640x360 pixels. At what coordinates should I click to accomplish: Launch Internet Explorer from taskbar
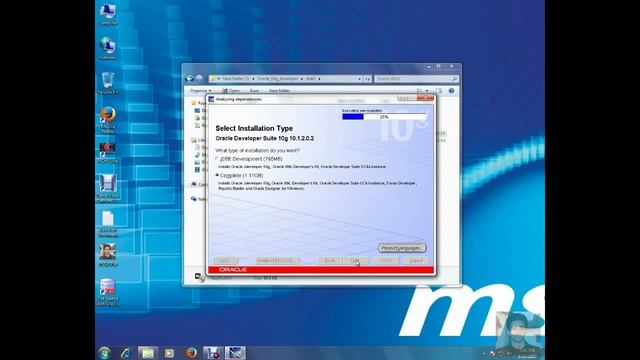pos(126,353)
